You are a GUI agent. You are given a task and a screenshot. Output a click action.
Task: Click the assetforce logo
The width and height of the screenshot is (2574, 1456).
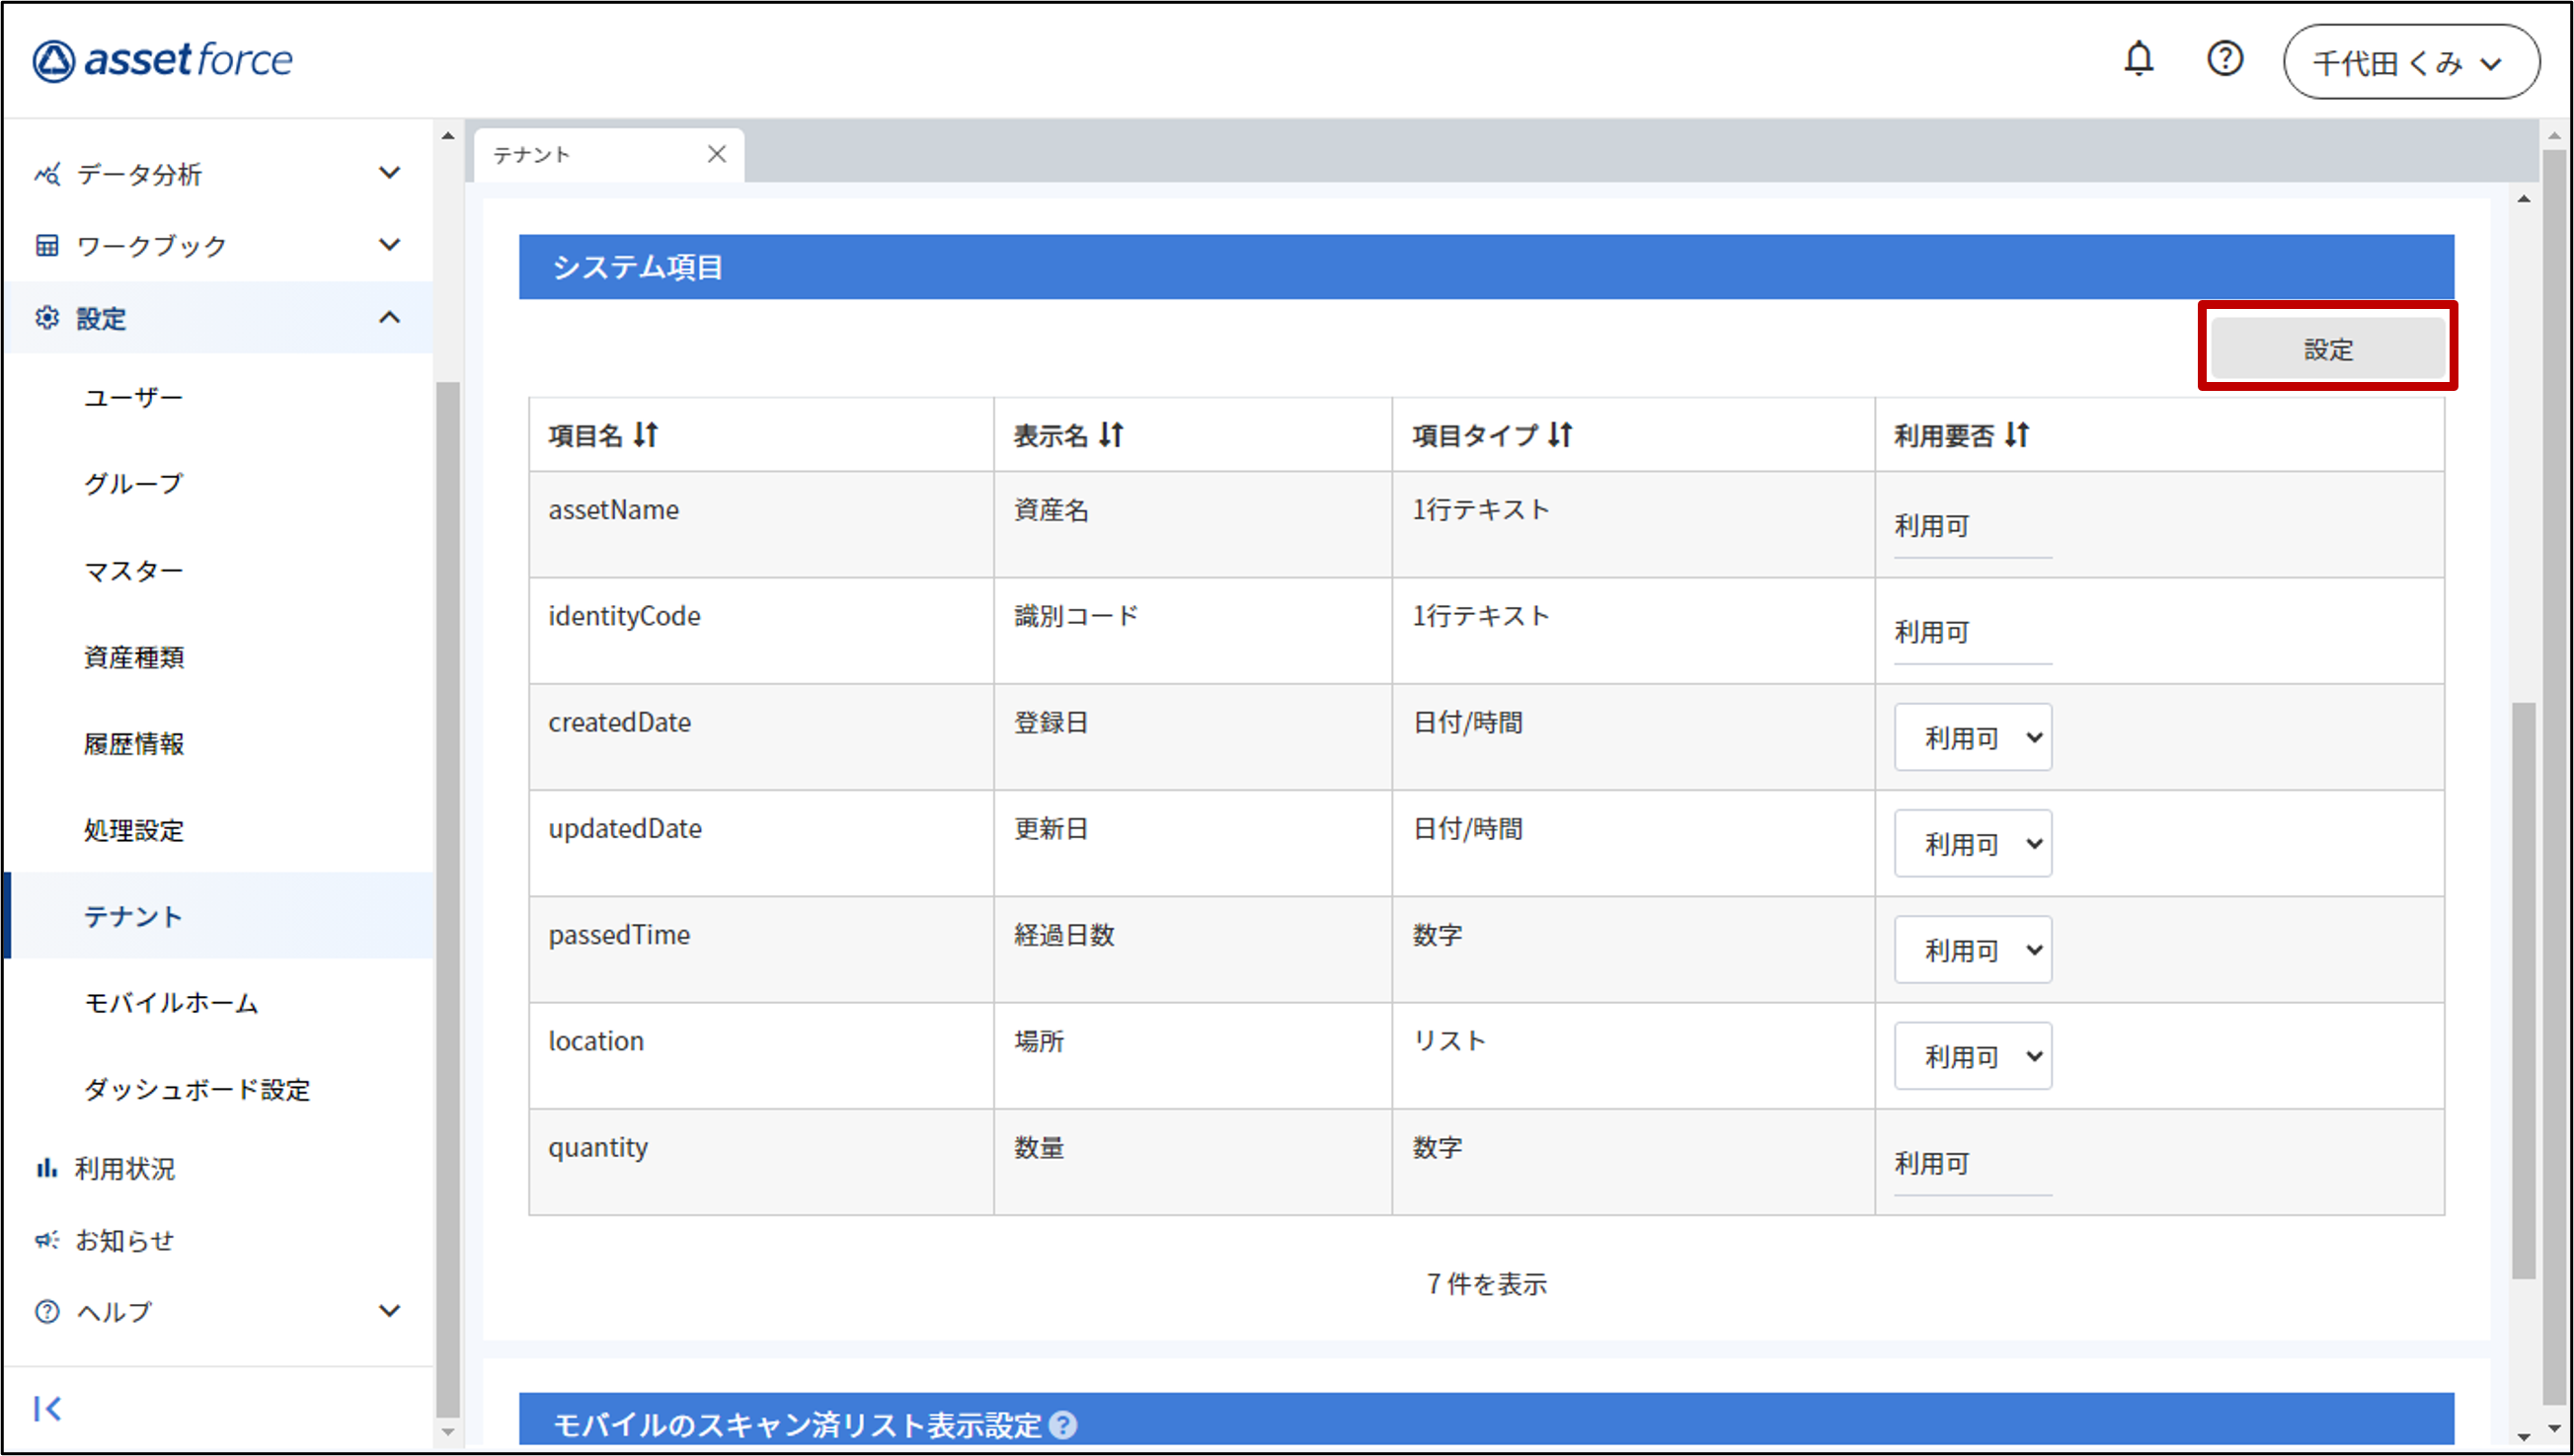tap(163, 60)
